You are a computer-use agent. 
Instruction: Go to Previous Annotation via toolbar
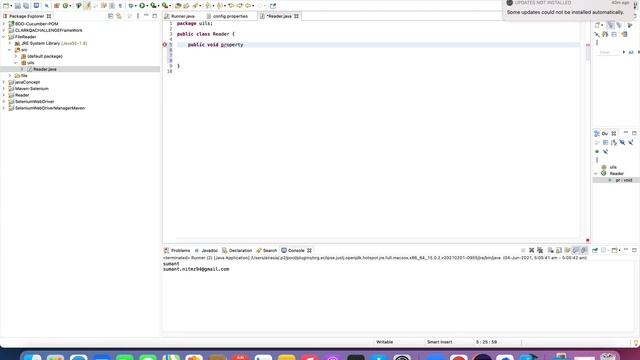(220, 6)
